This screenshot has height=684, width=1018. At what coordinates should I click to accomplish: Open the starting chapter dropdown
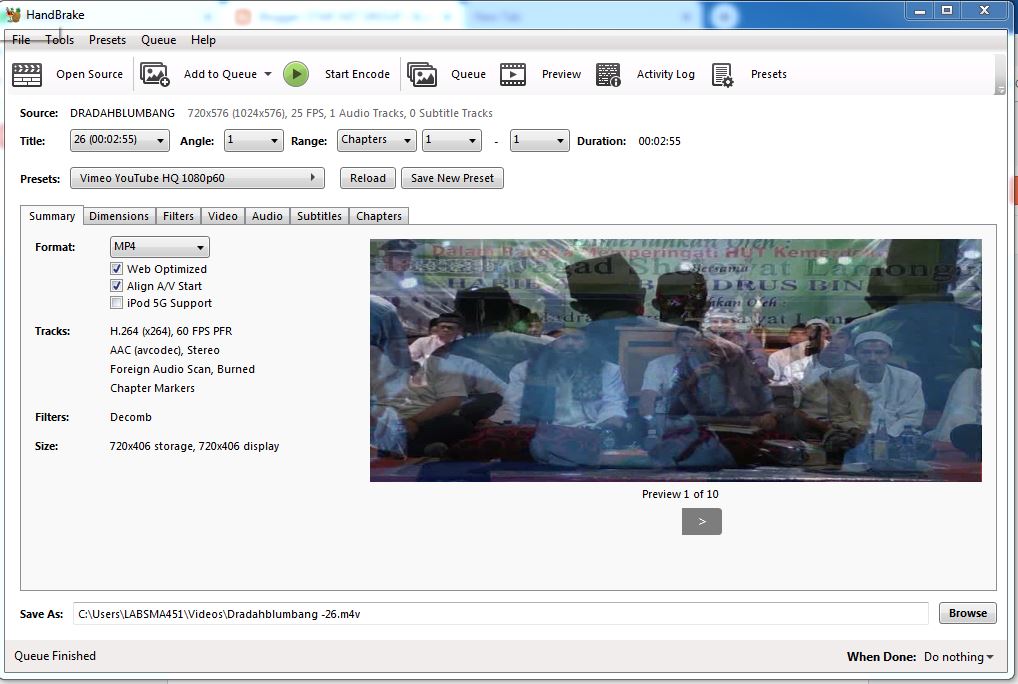click(x=452, y=140)
